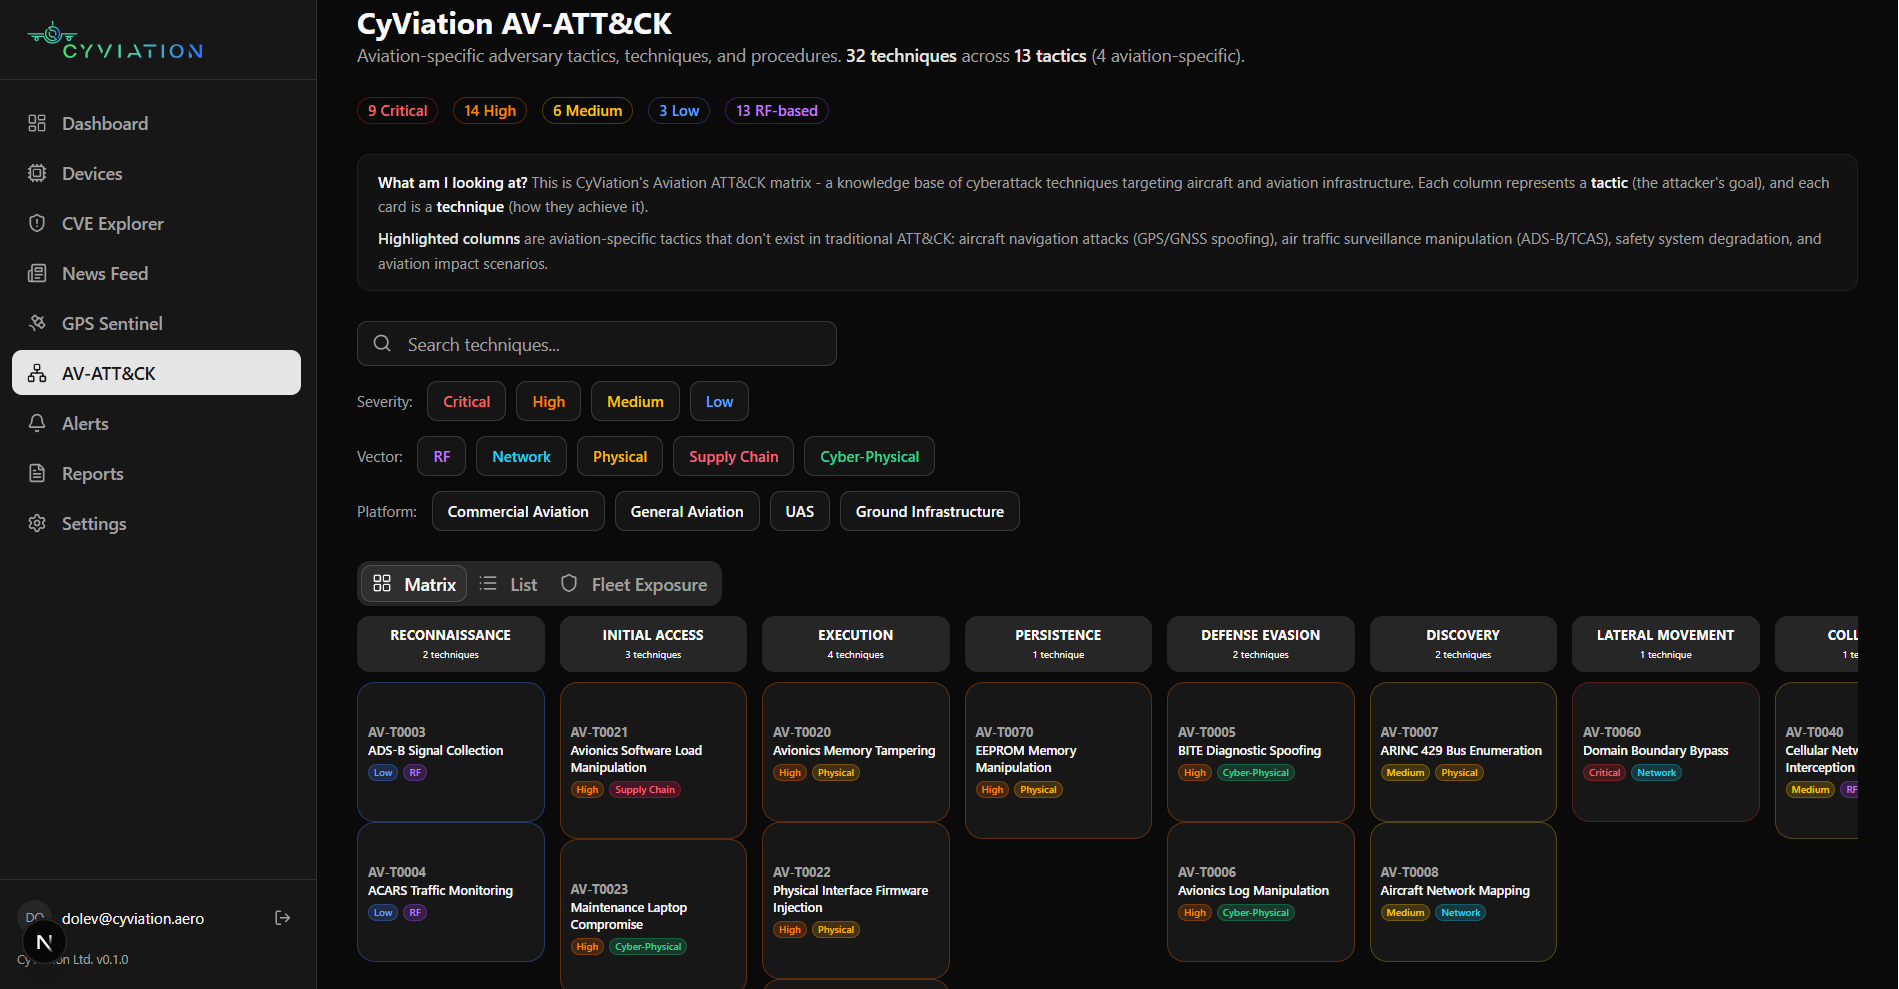
Task: Open EEPROM Memory Manipulation card
Action: point(1058,760)
